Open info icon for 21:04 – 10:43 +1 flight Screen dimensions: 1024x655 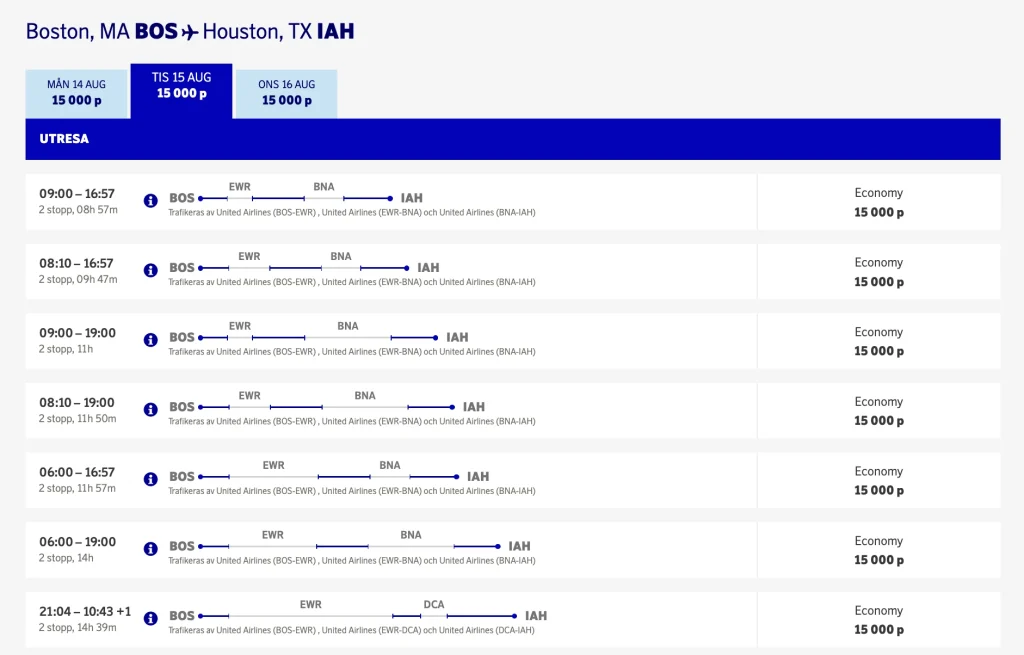(150, 618)
